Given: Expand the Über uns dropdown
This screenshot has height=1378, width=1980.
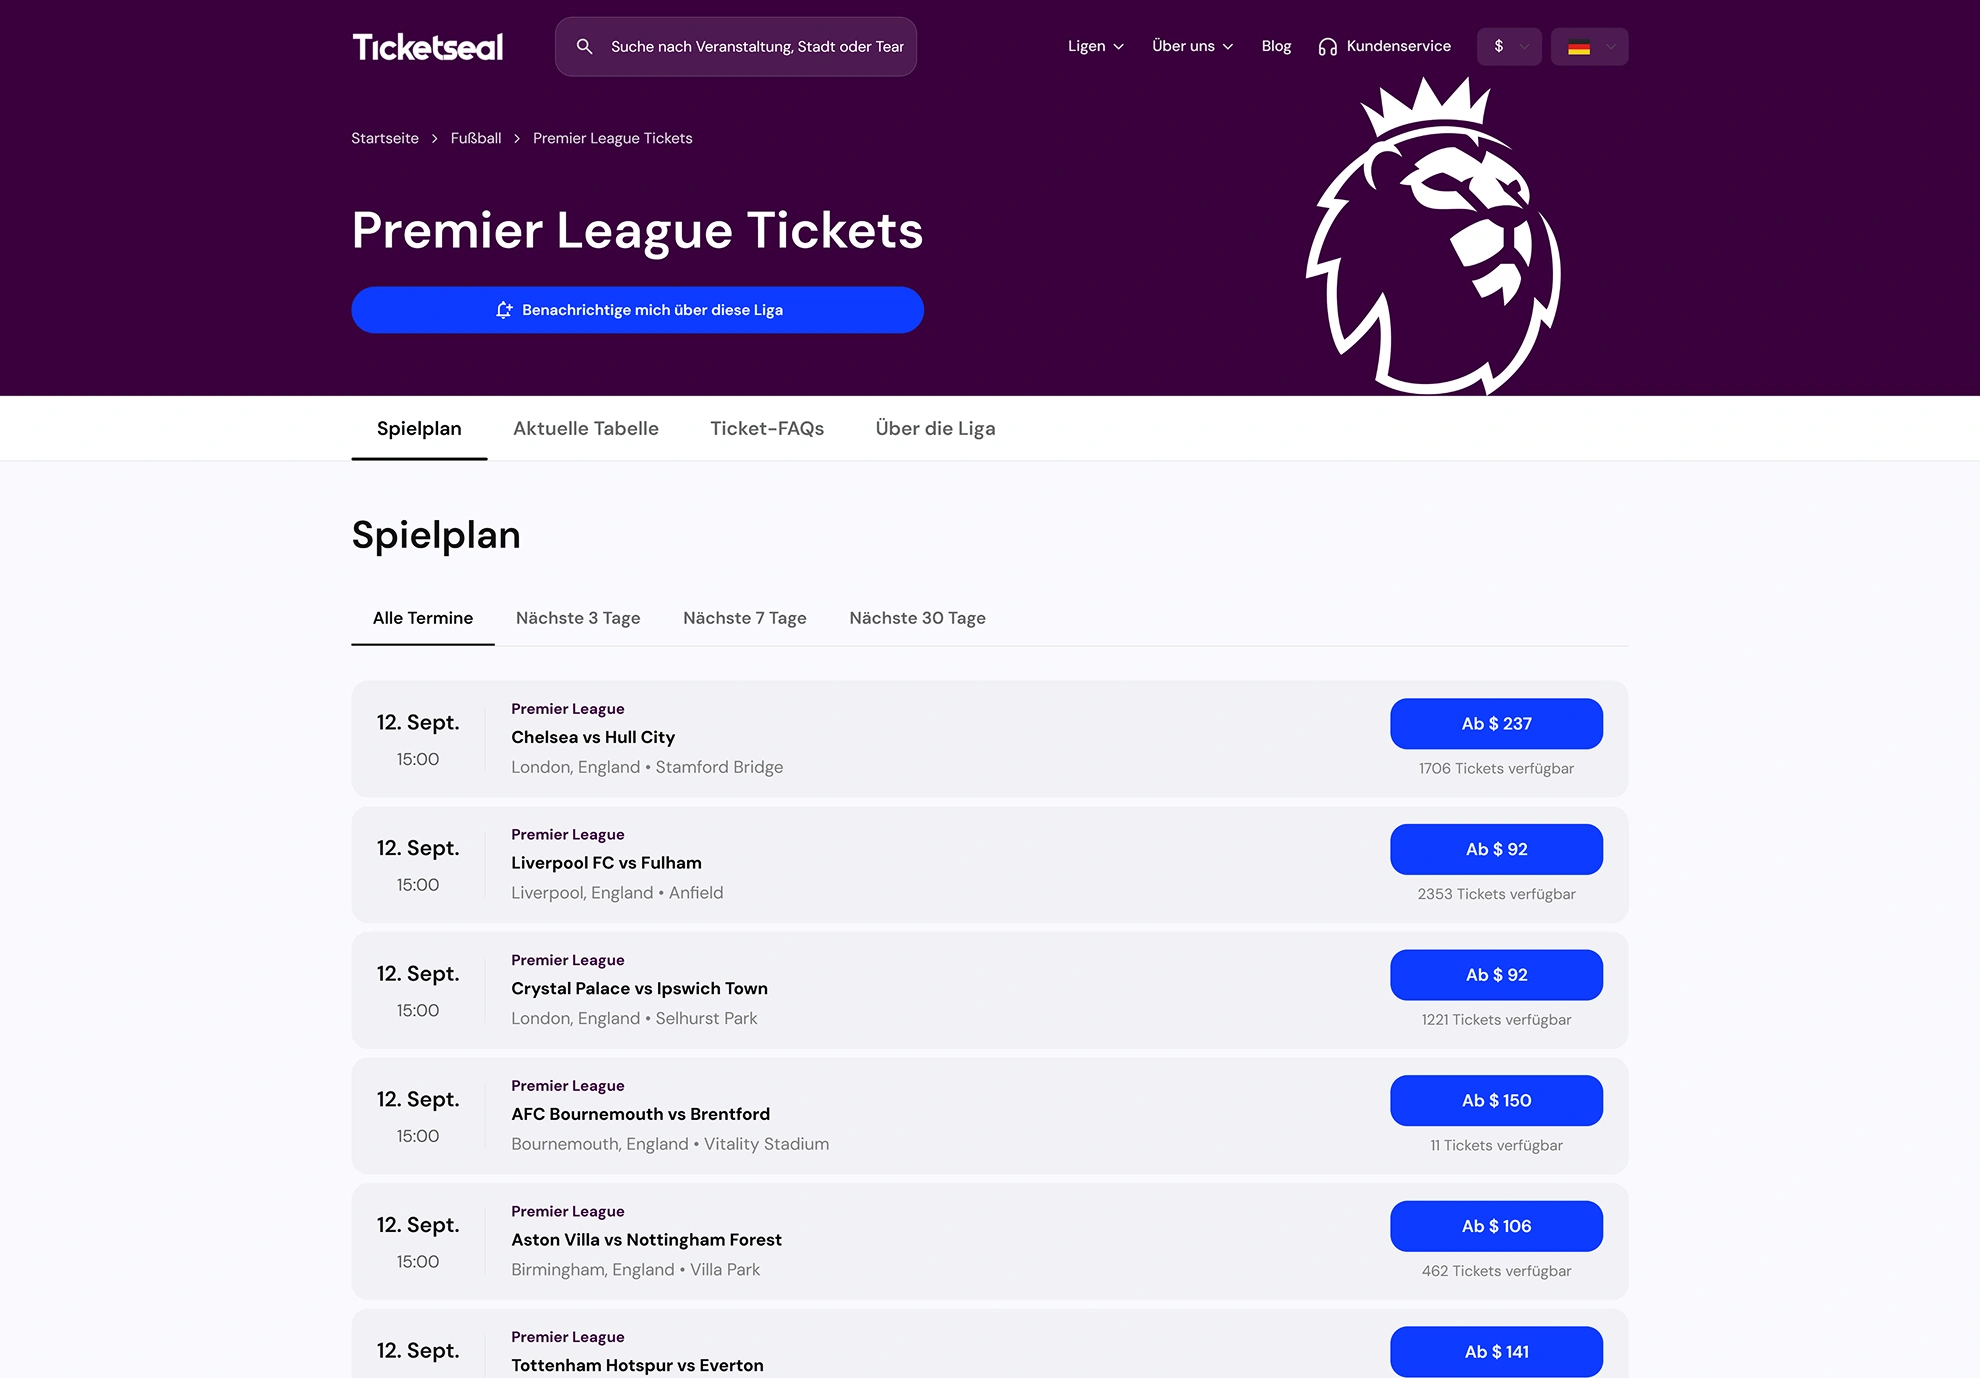Looking at the screenshot, I should point(1192,46).
